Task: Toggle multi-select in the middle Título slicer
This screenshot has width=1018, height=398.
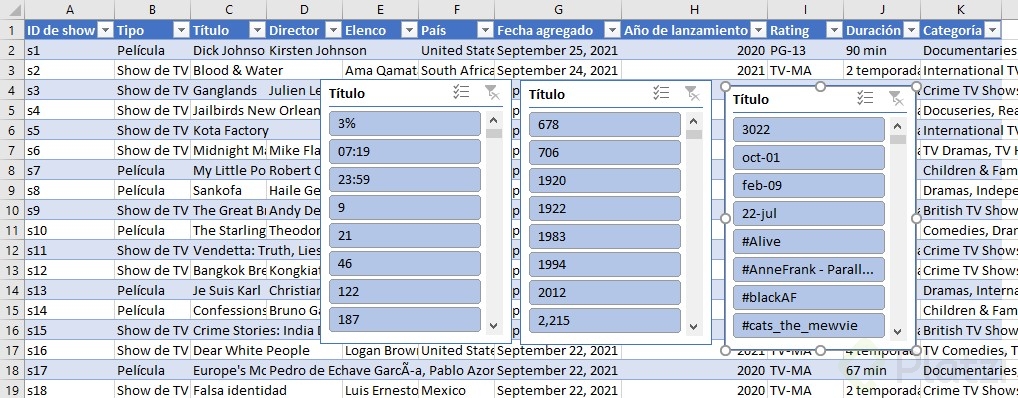Action: tap(661, 93)
